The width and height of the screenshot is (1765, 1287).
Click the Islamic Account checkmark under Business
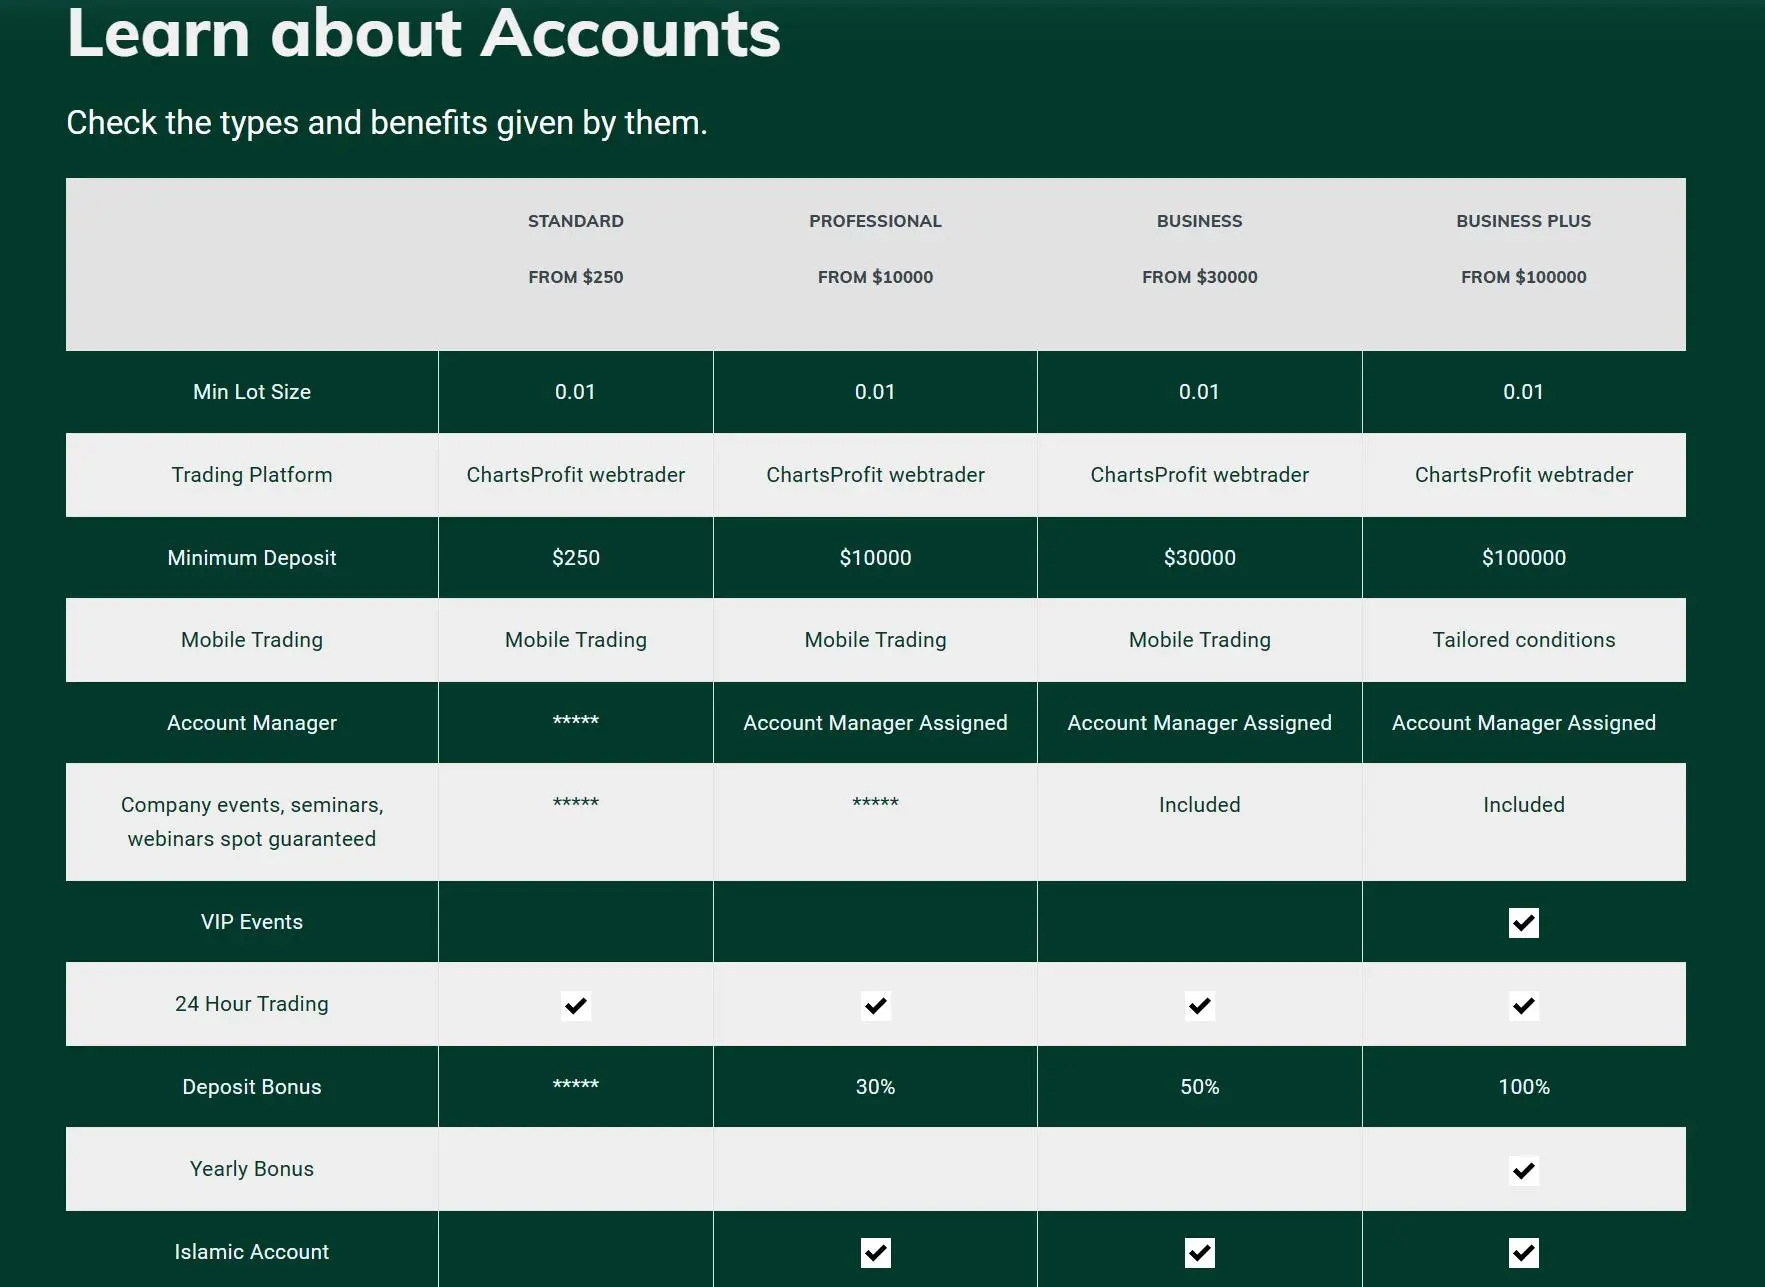tap(1199, 1252)
